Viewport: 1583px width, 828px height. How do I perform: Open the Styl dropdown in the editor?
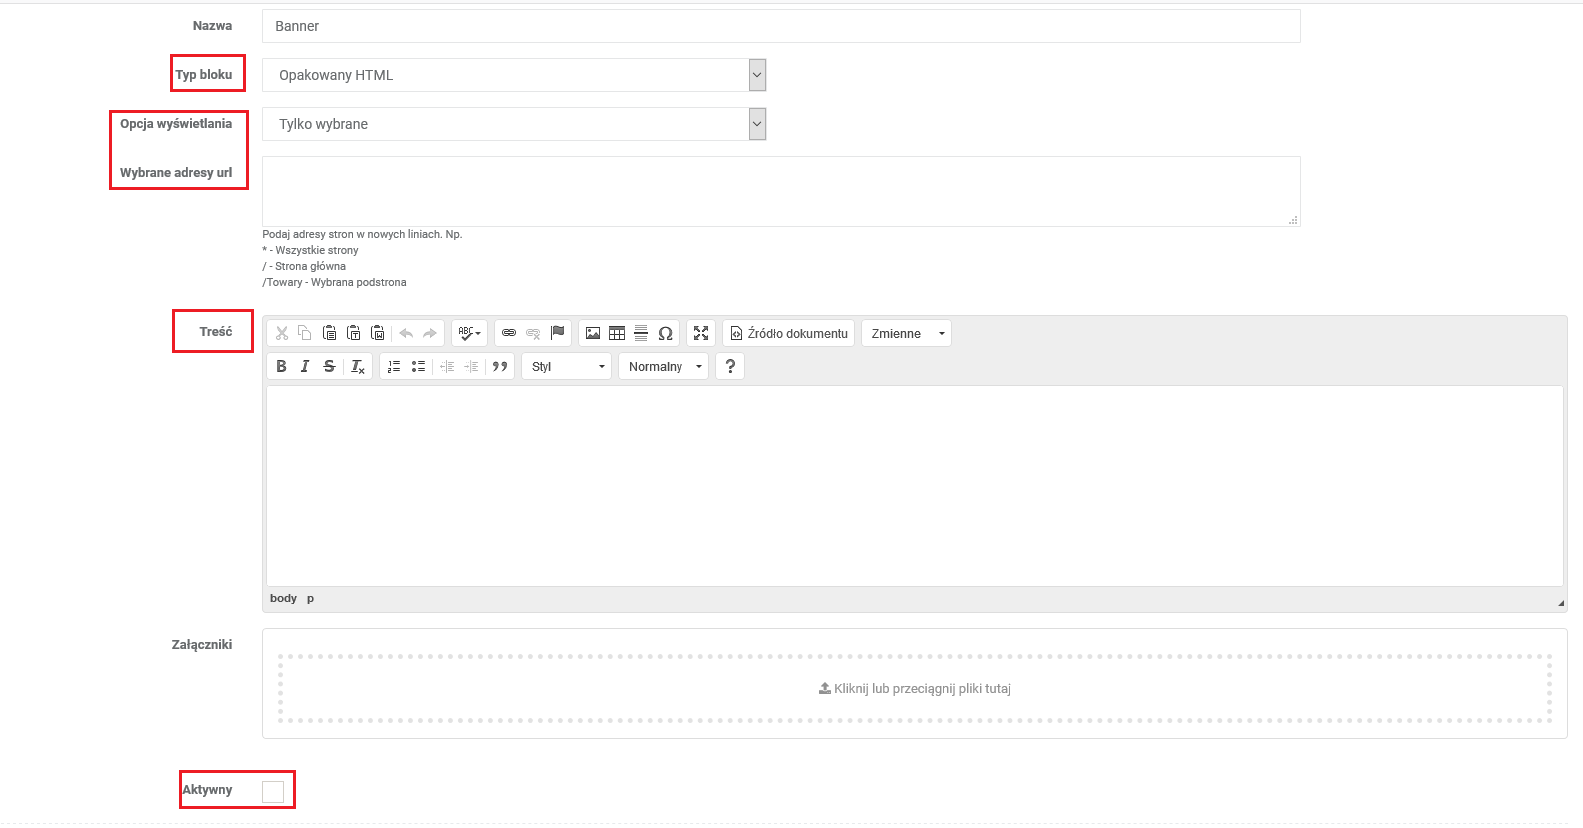coord(567,367)
